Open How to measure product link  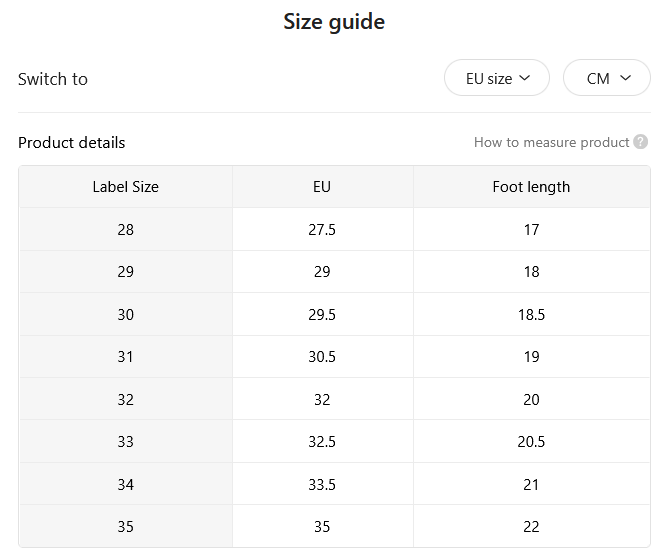[x=551, y=142]
